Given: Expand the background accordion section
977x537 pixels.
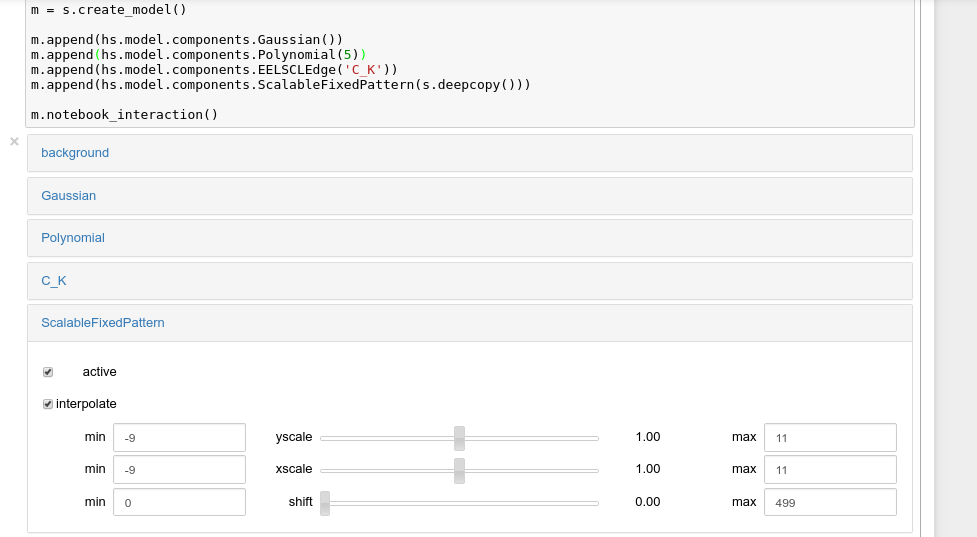Looking at the screenshot, I should tap(75, 153).
